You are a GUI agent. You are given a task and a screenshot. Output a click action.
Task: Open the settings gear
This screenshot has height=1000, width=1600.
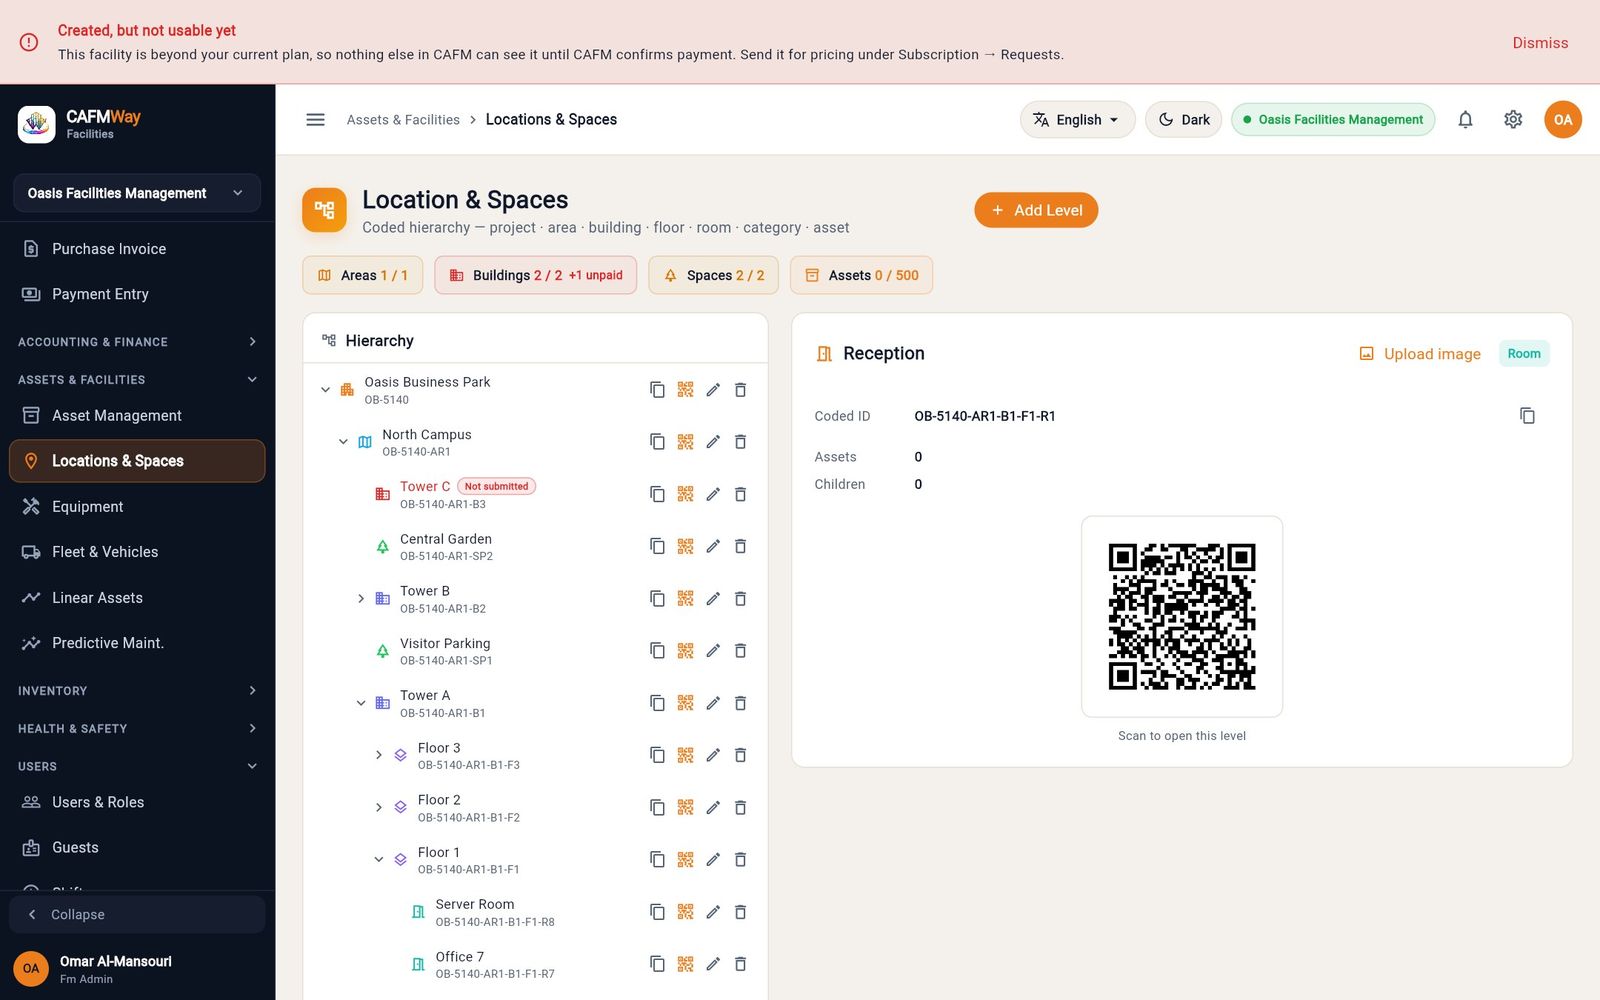(1513, 120)
